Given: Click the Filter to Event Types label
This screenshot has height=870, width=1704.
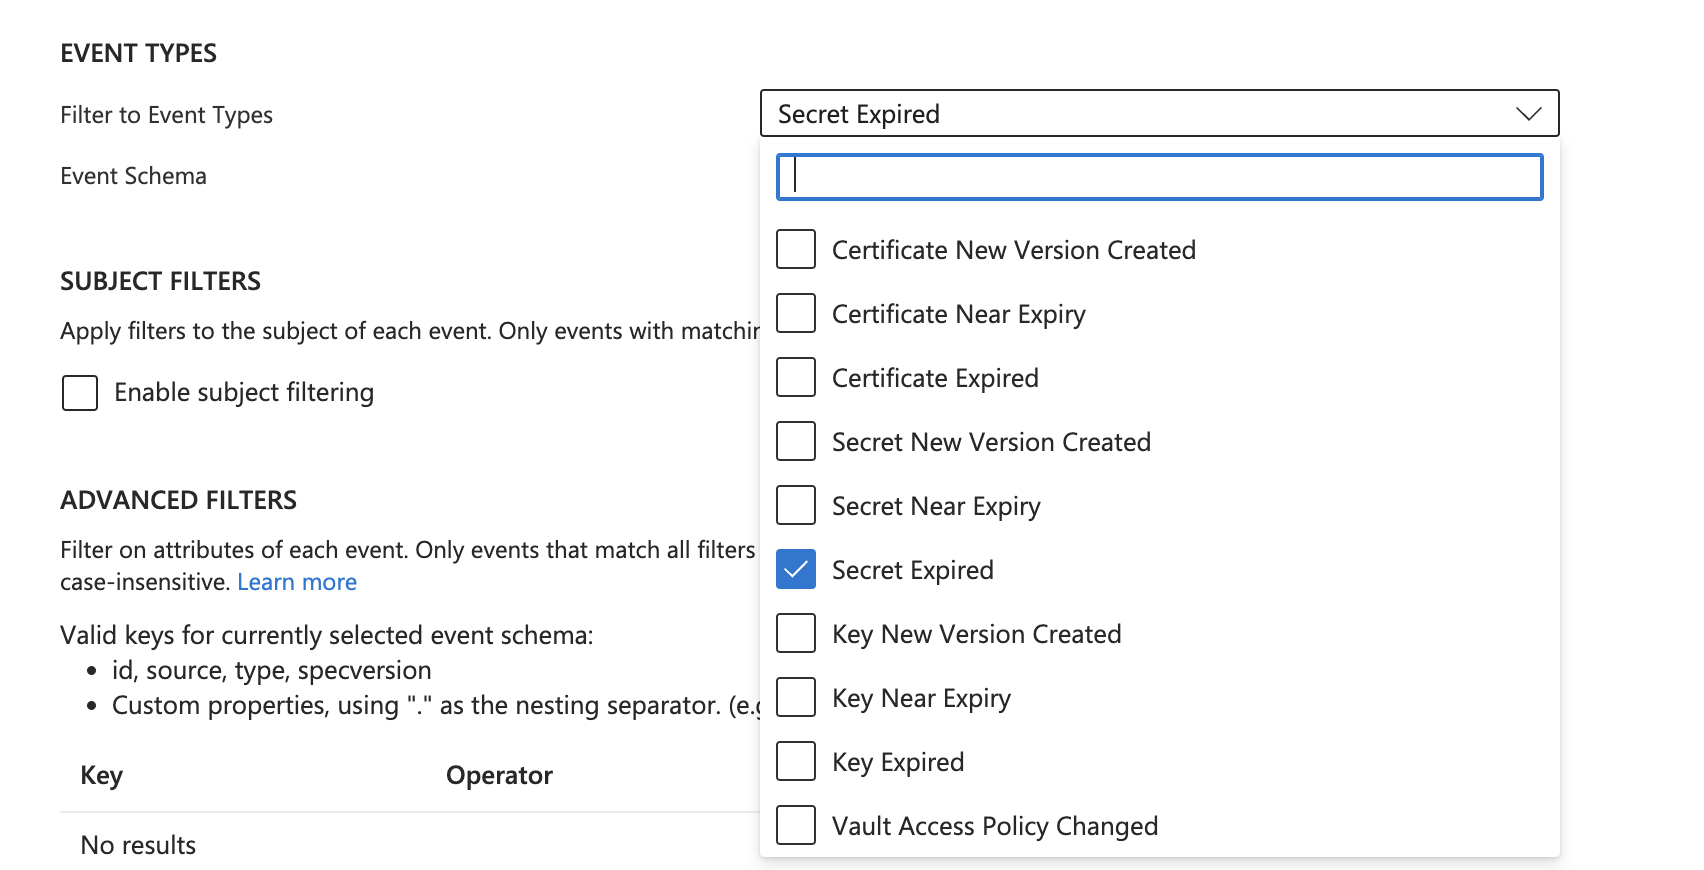Looking at the screenshot, I should click(166, 115).
